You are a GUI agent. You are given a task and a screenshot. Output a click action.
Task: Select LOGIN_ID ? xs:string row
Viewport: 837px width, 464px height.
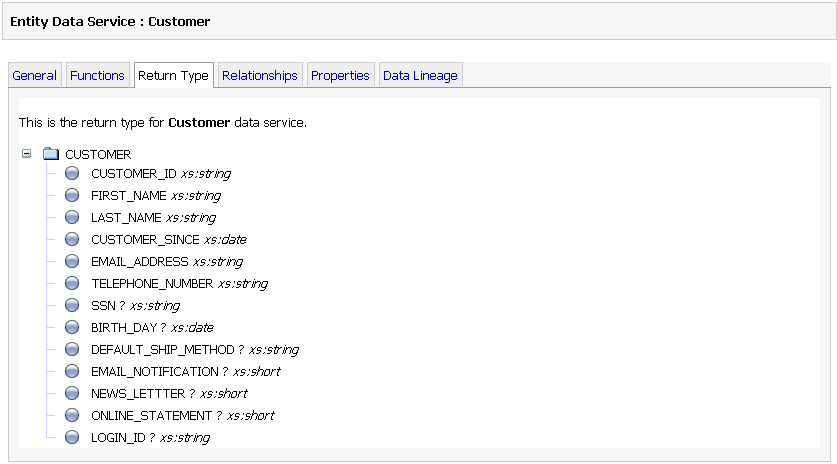pyautogui.click(x=151, y=437)
